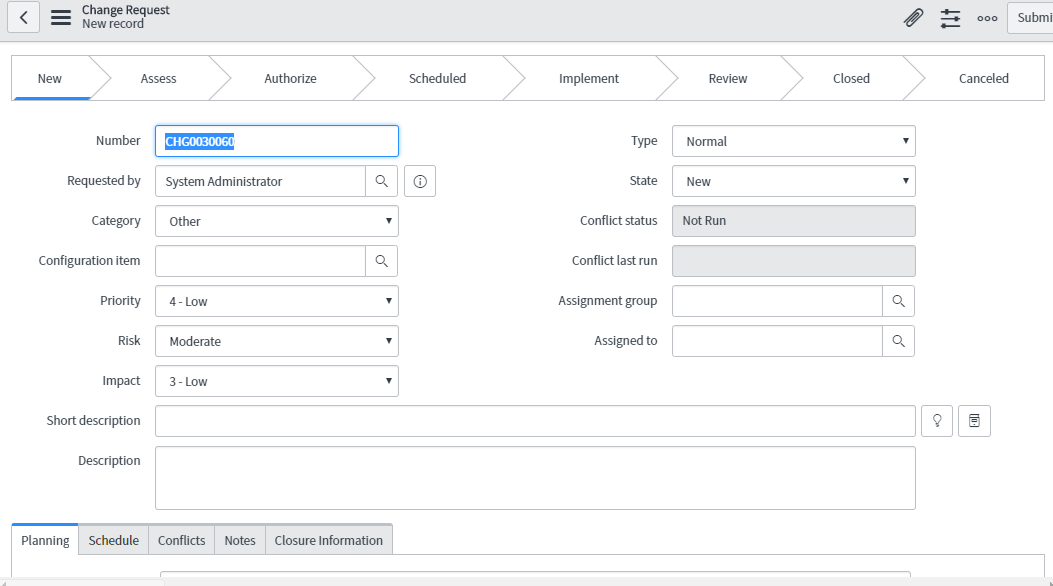This screenshot has height=586, width=1053.
Task: Open the Risk dropdown
Action: (x=277, y=341)
